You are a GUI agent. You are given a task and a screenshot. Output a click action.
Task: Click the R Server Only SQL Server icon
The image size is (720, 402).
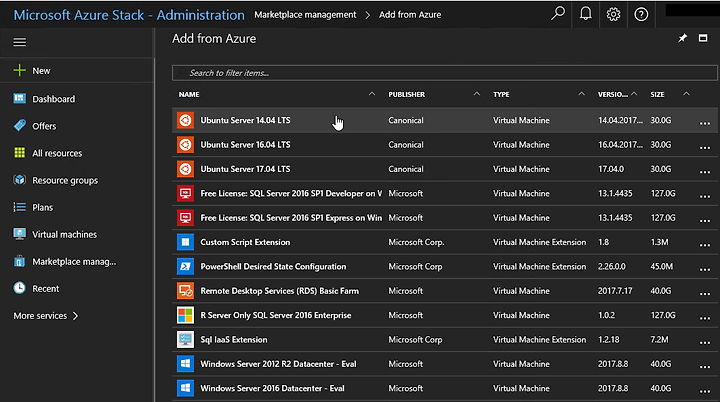click(186, 315)
